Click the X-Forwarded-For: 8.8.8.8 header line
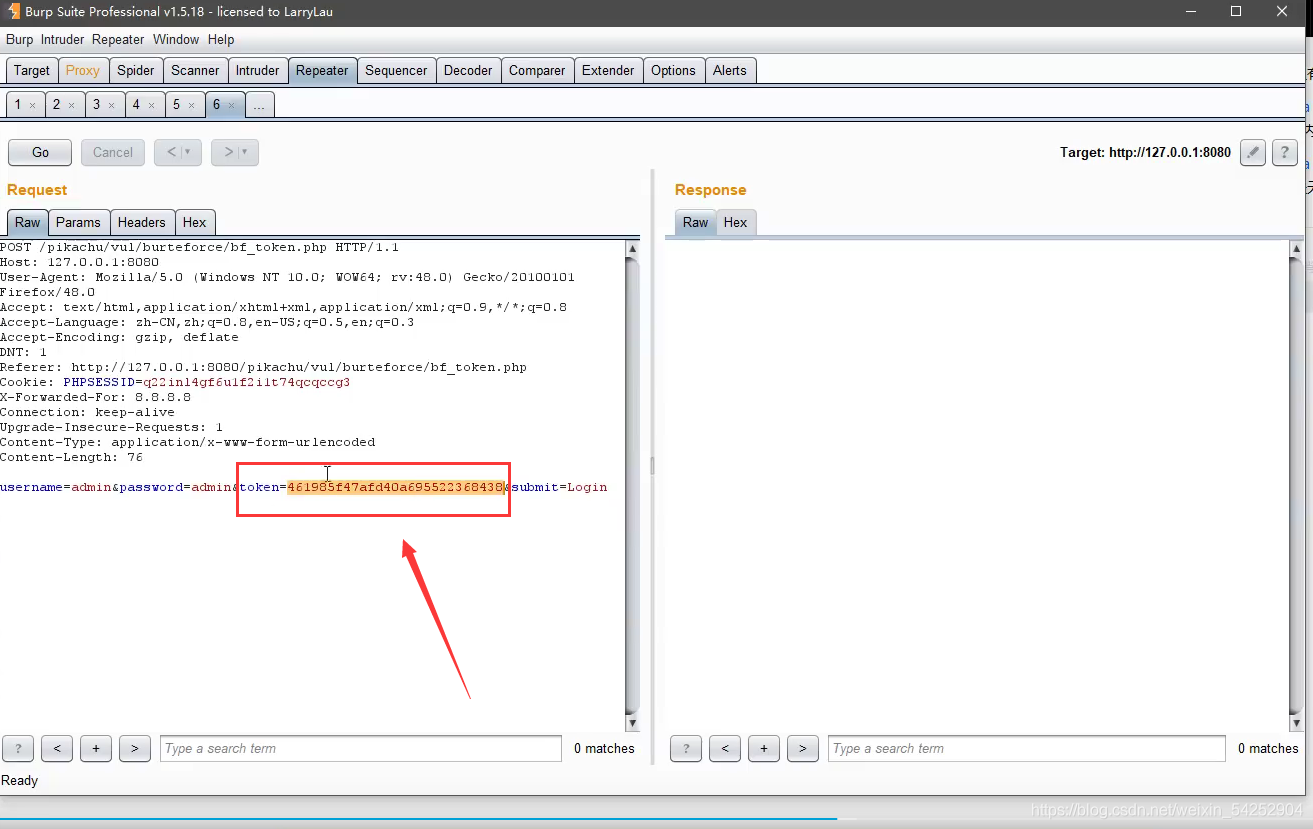This screenshot has width=1313, height=829. click(x=96, y=397)
